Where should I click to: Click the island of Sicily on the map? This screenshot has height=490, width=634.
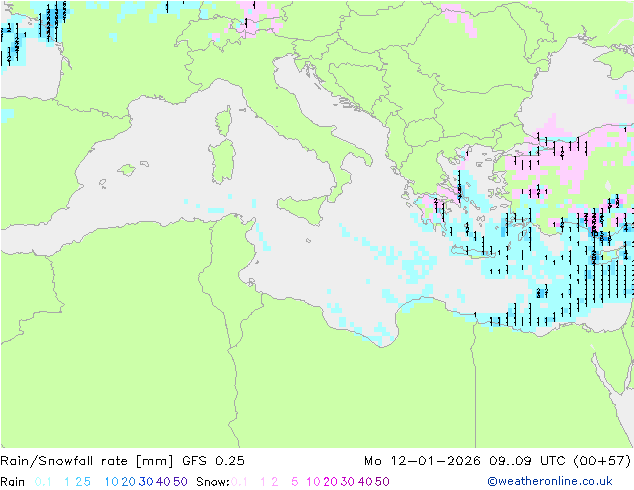305,208
